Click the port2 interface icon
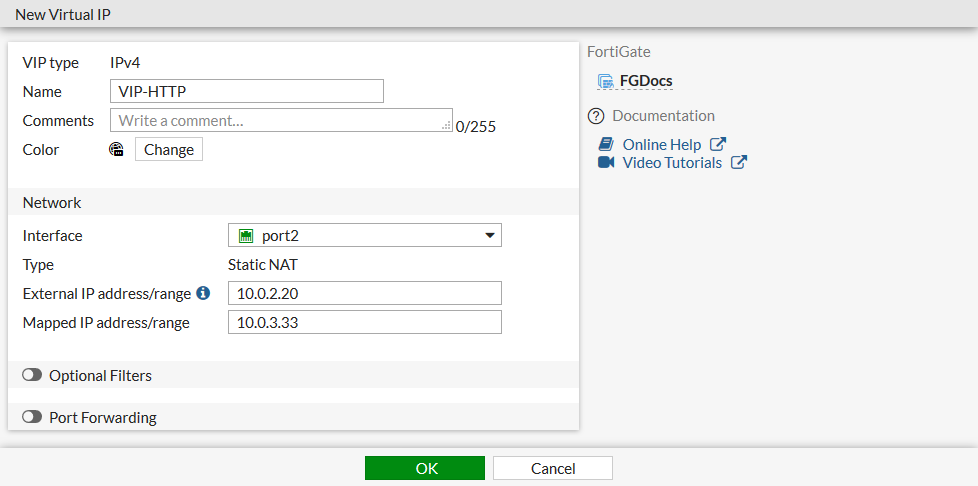The image size is (978, 486). [246, 236]
